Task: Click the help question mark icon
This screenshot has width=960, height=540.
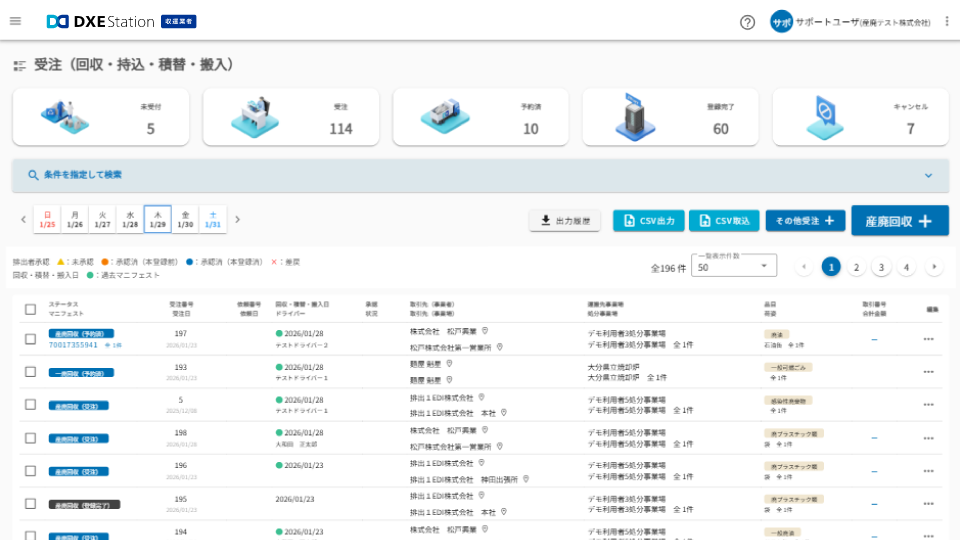Action: click(x=747, y=22)
